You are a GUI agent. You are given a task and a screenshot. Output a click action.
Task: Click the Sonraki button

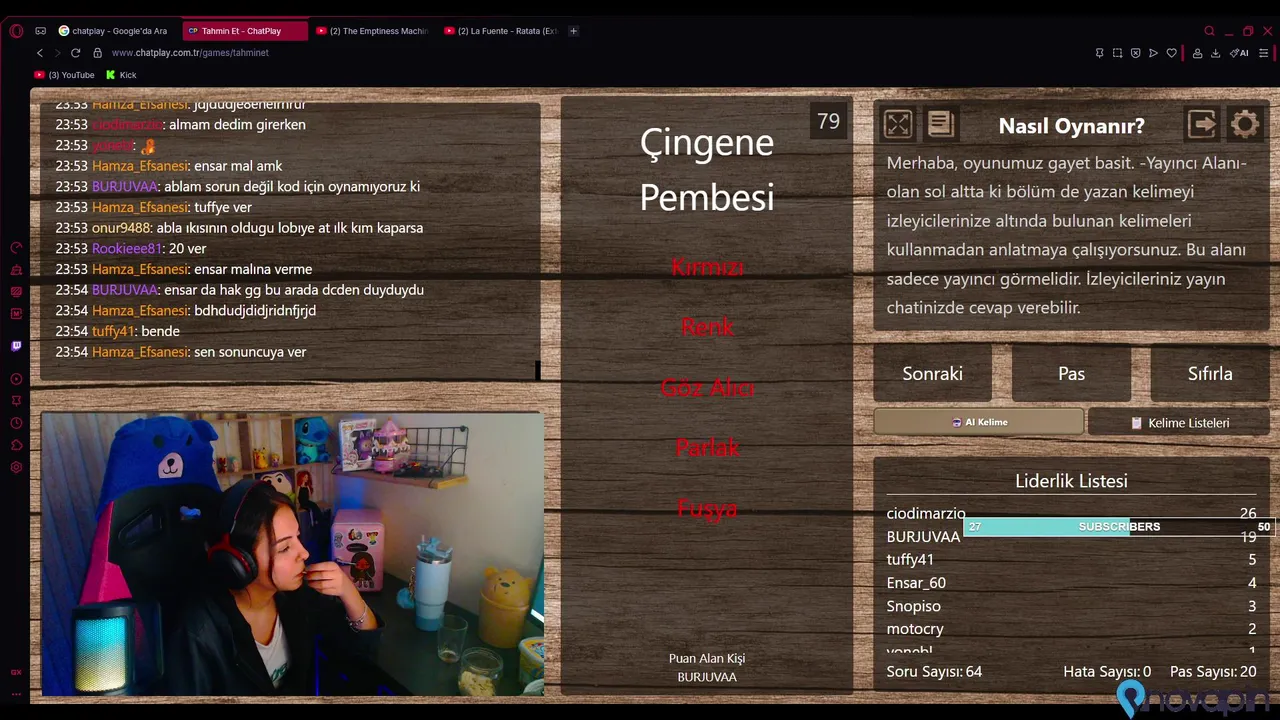pyautogui.click(x=932, y=374)
